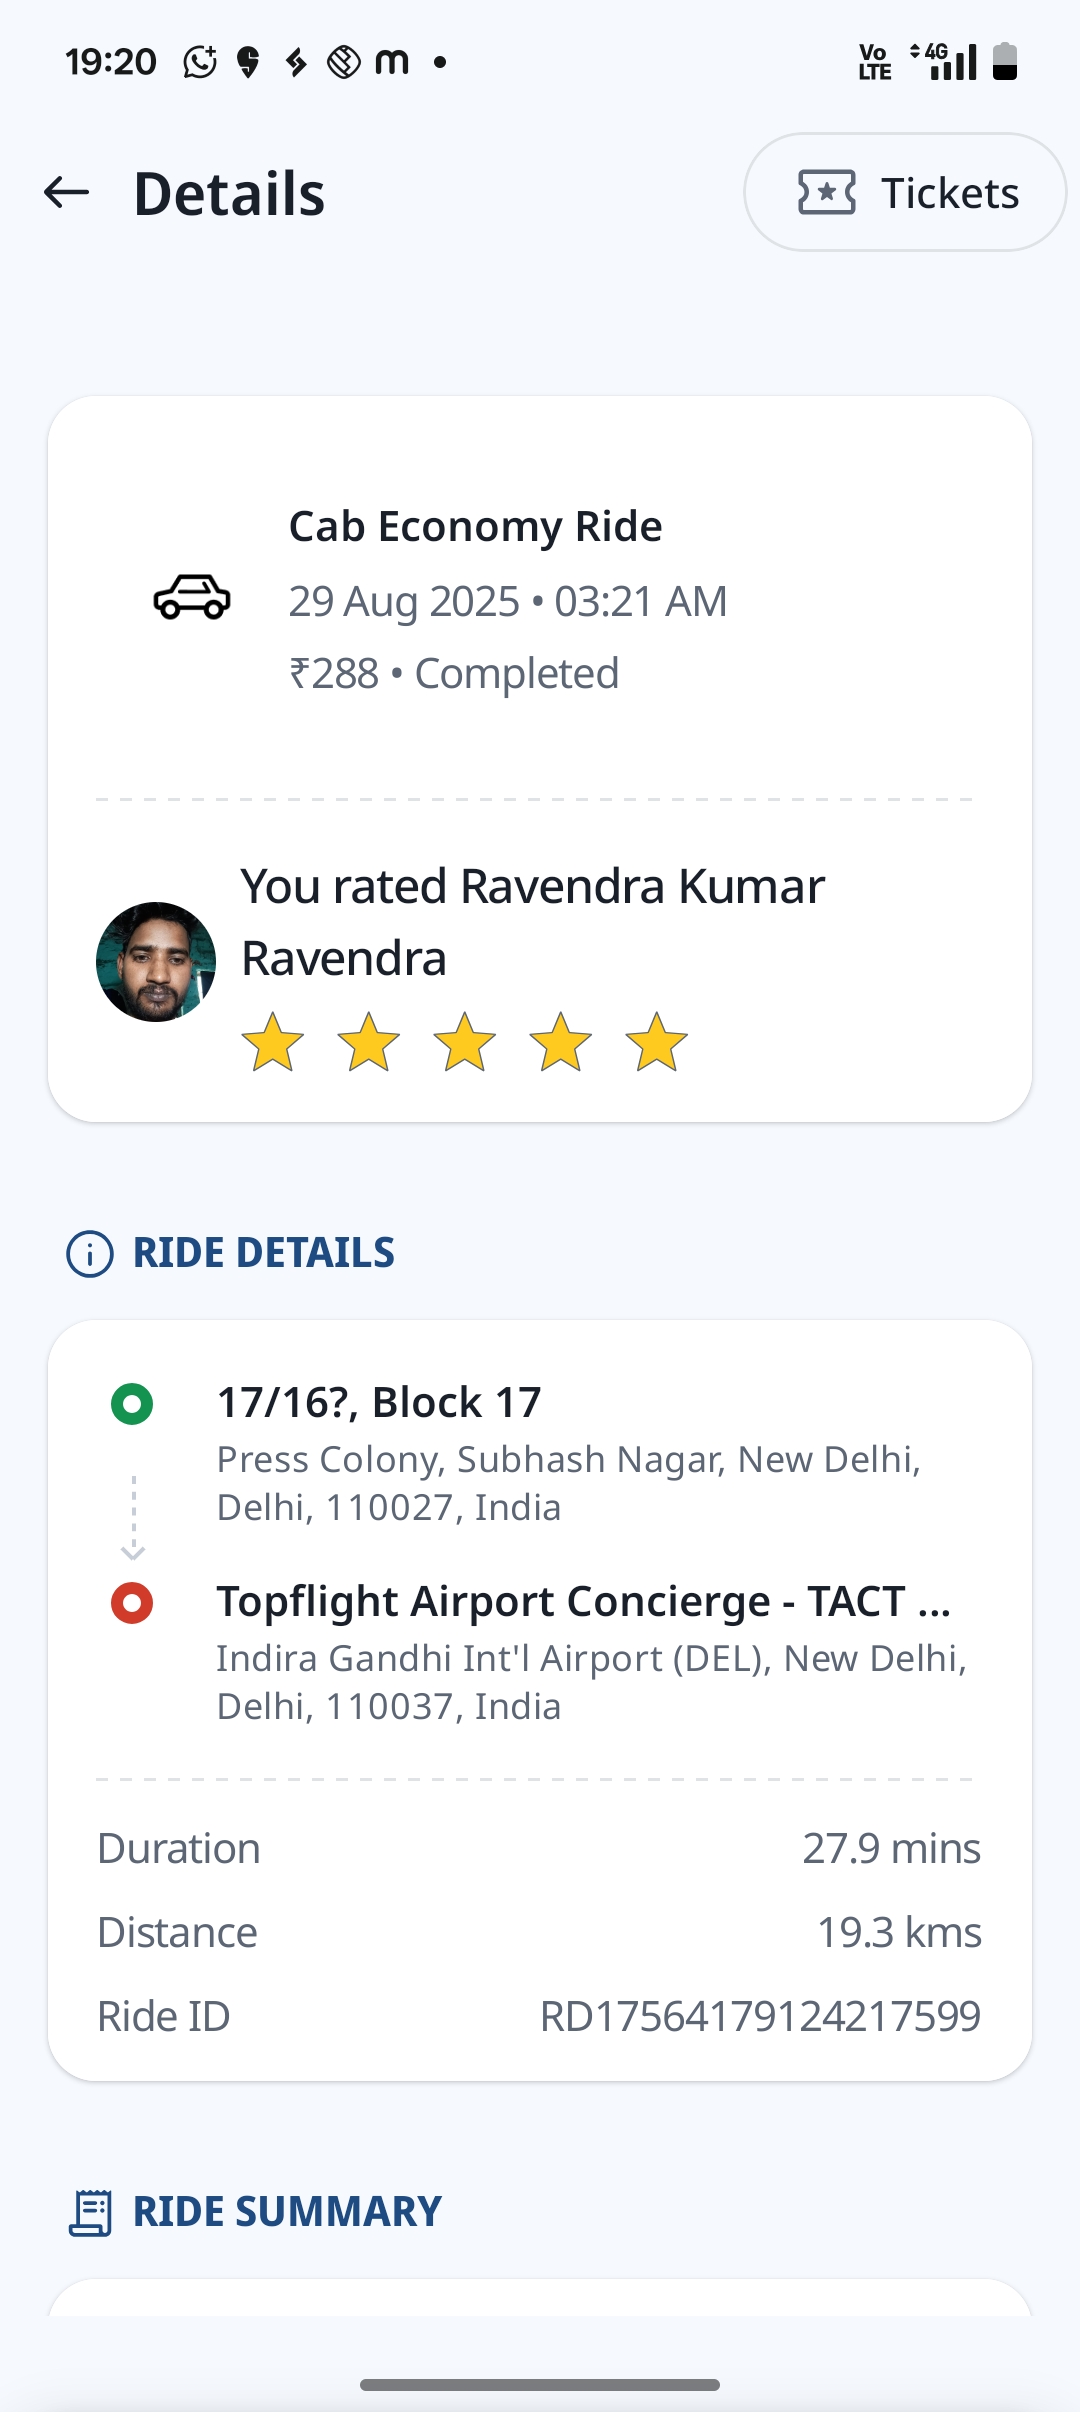Image resolution: width=1080 pixels, height=2412 pixels.
Task: Tap the ticket star icon
Action: (826, 192)
